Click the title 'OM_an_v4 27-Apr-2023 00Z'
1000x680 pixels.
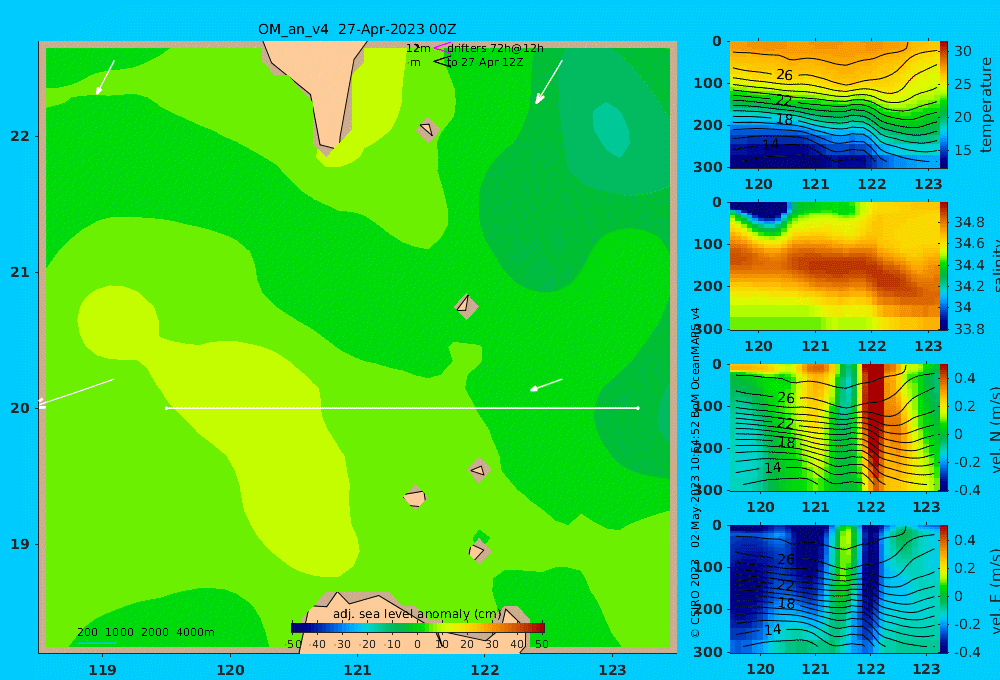click(x=357, y=29)
